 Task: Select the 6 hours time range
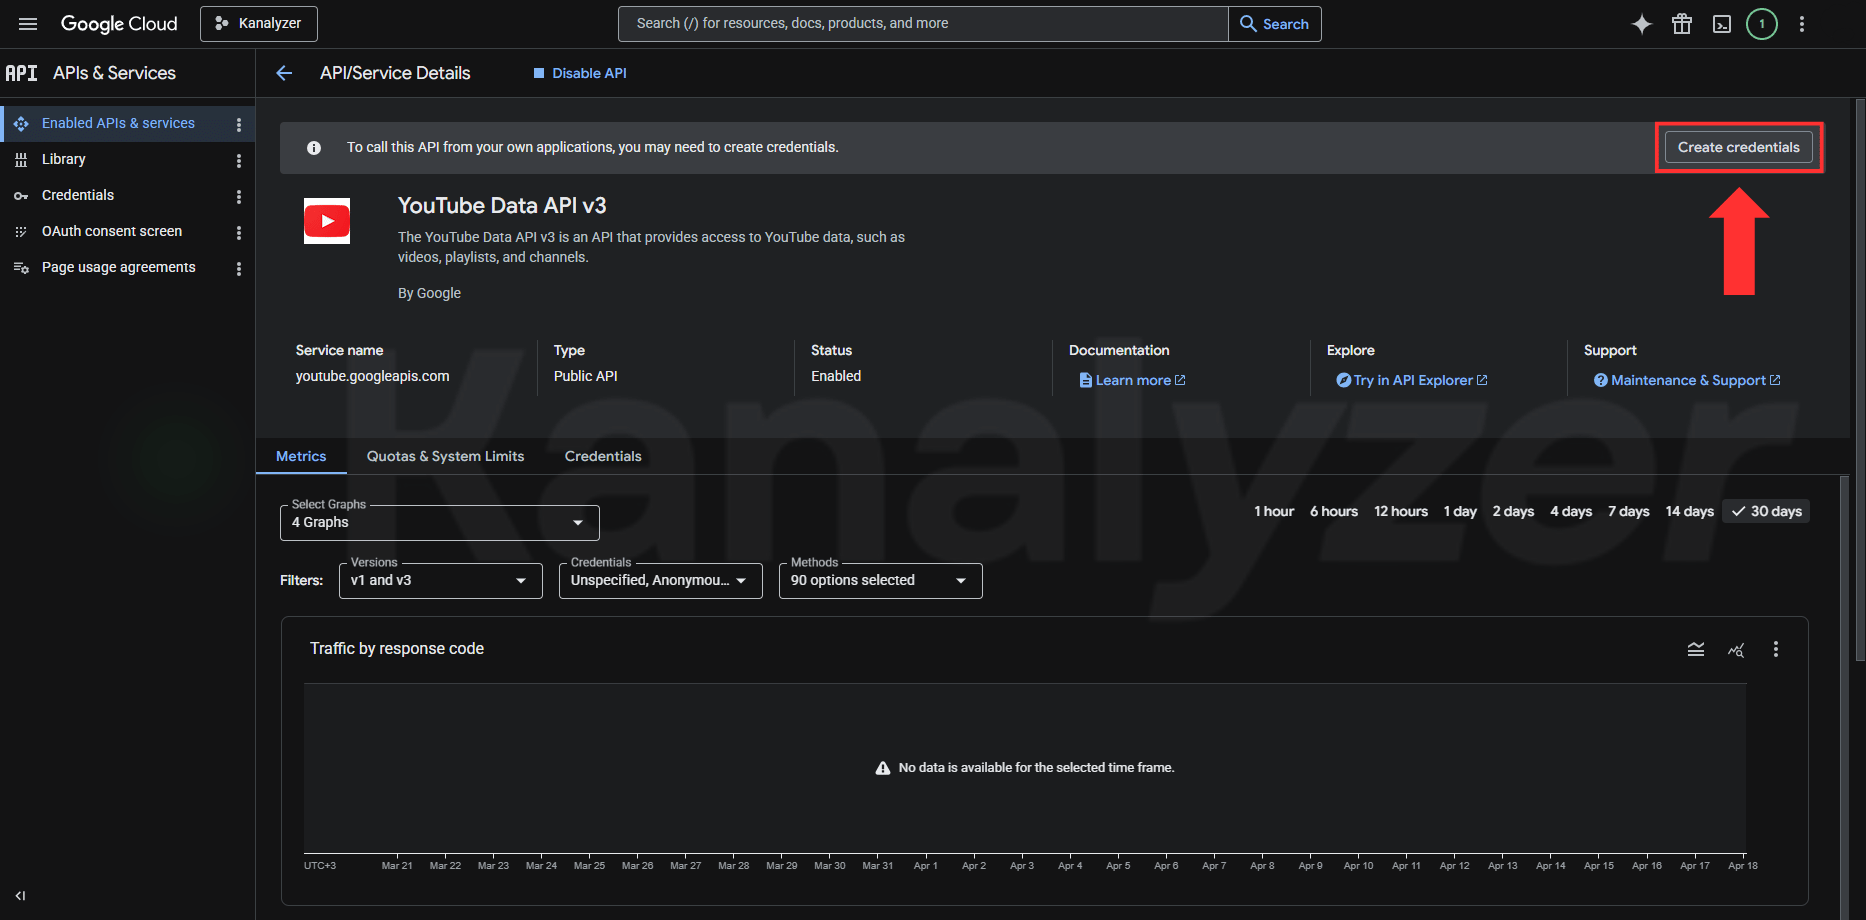pos(1334,511)
